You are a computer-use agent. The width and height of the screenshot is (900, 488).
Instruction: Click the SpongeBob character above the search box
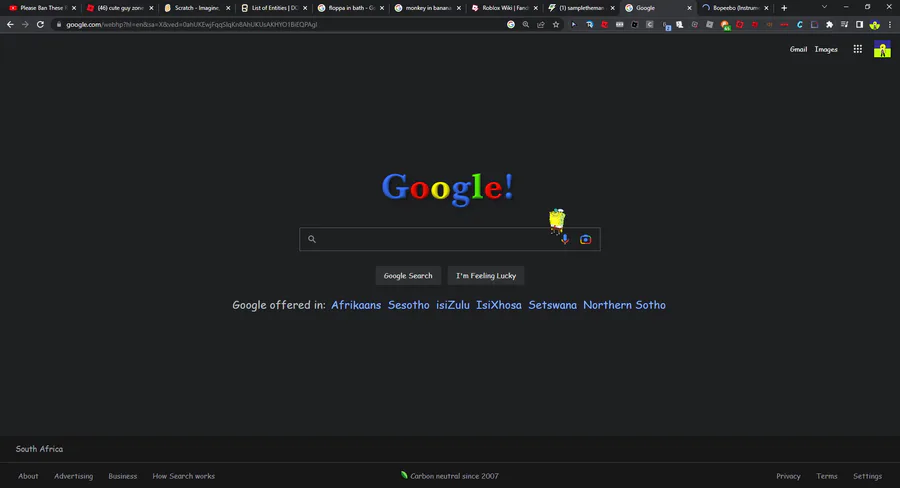pos(557,221)
